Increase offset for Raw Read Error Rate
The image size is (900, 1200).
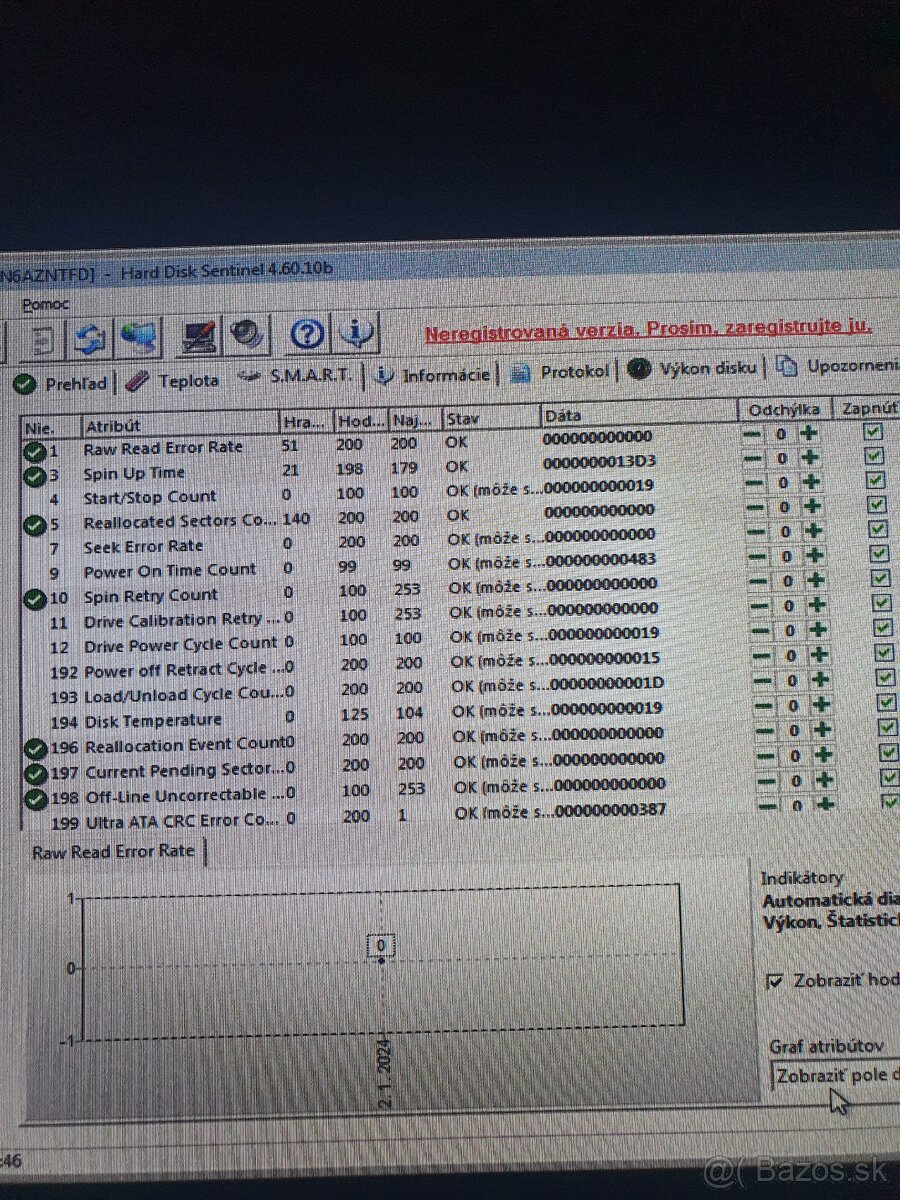pyautogui.click(x=809, y=433)
